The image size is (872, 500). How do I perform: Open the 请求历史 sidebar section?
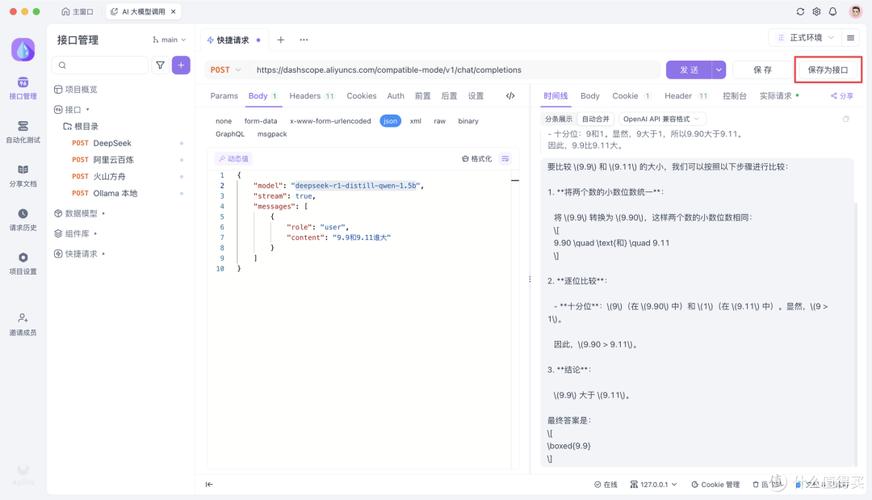tap(23, 220)
